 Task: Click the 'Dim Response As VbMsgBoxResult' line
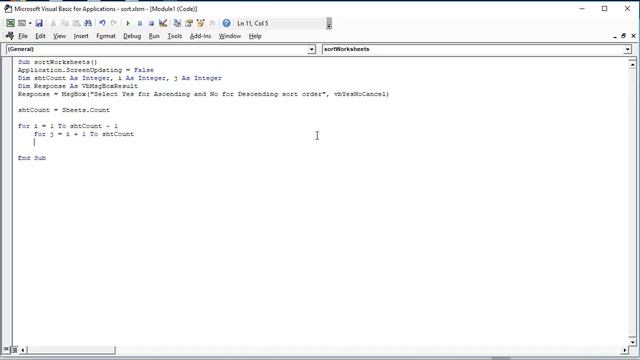[x=78, y=86]
